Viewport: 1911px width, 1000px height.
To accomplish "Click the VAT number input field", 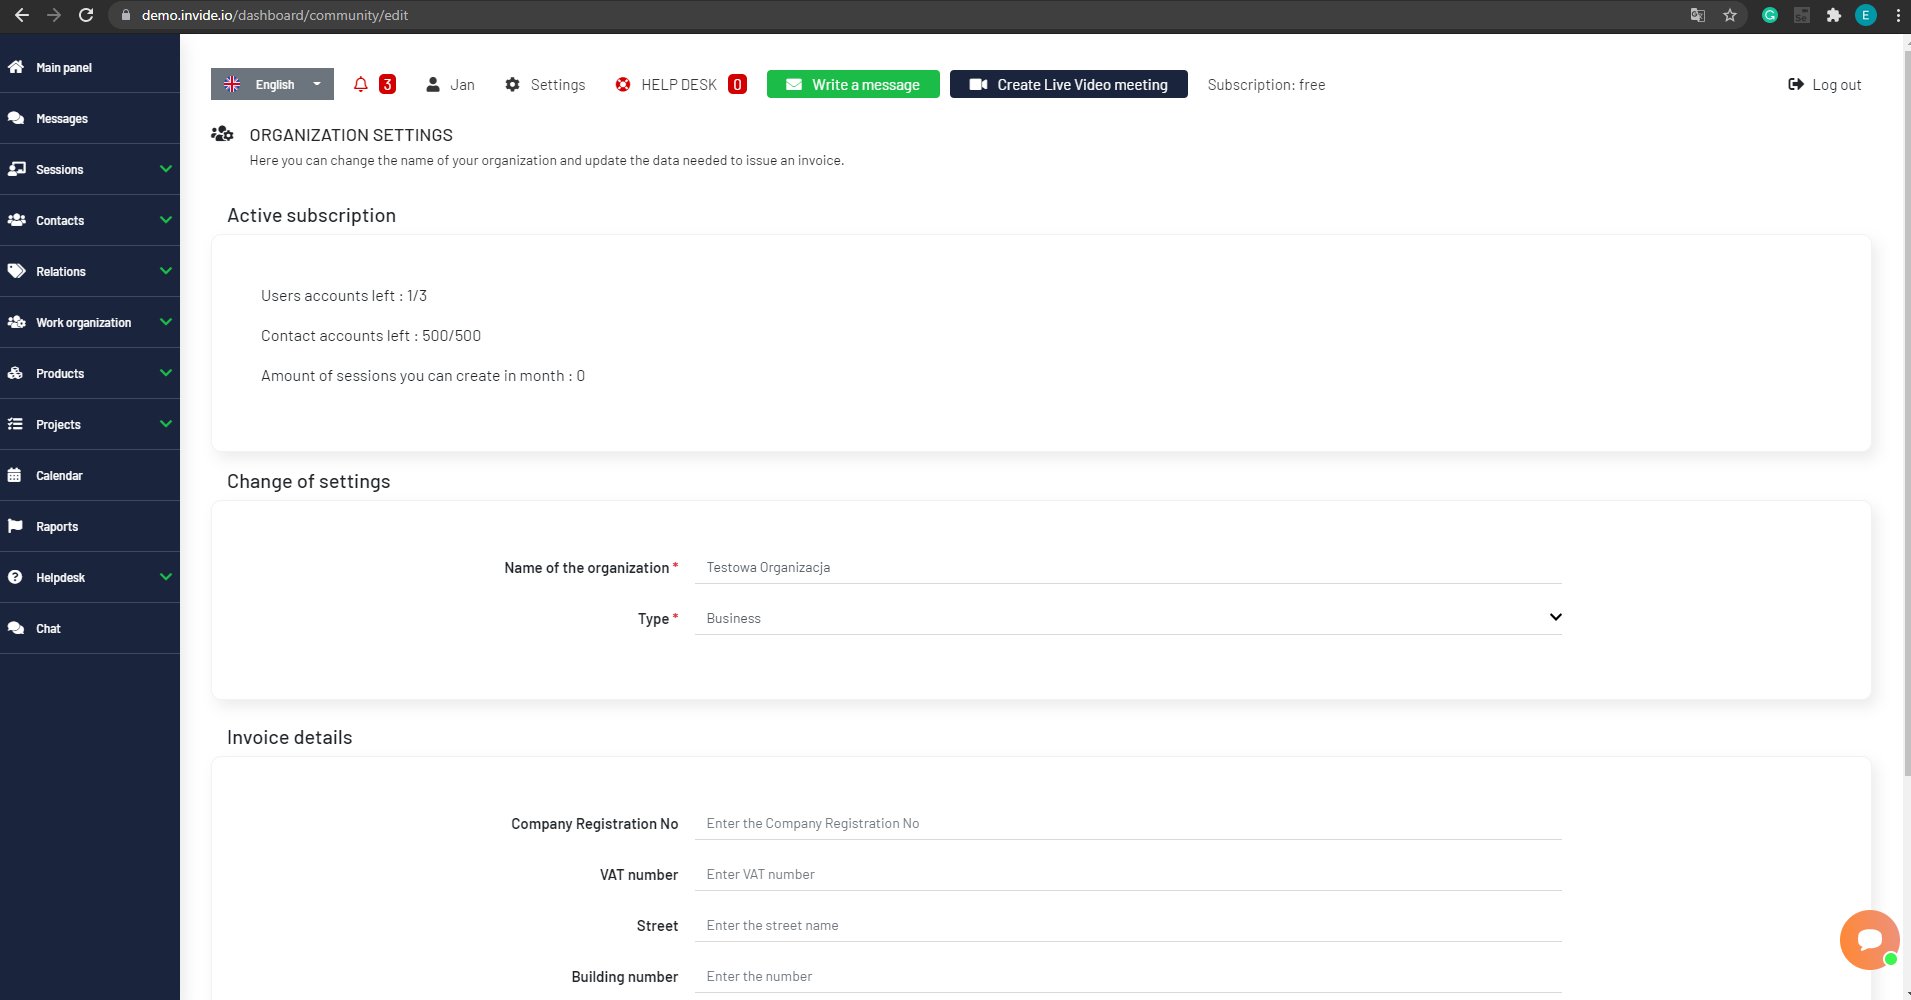I will pyautogui.click(x=1128, y=873).
